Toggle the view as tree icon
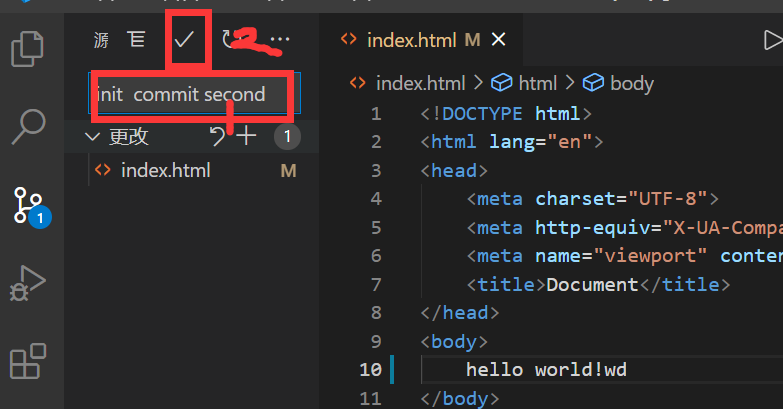Screen dimensions: 783x409 (x=136, y=40)
